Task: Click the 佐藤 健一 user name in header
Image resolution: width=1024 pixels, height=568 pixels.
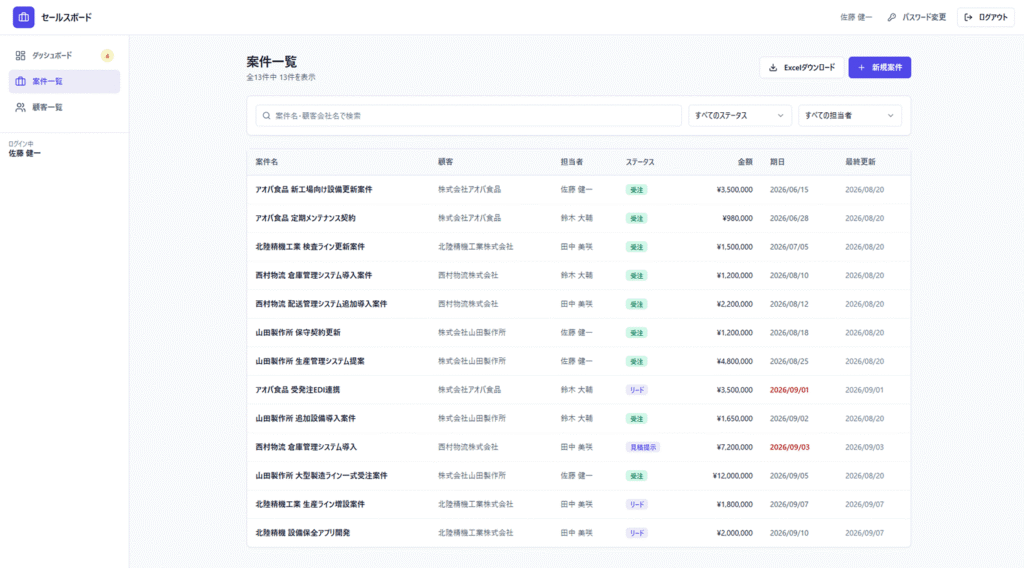Action: [x=856, y=17]
